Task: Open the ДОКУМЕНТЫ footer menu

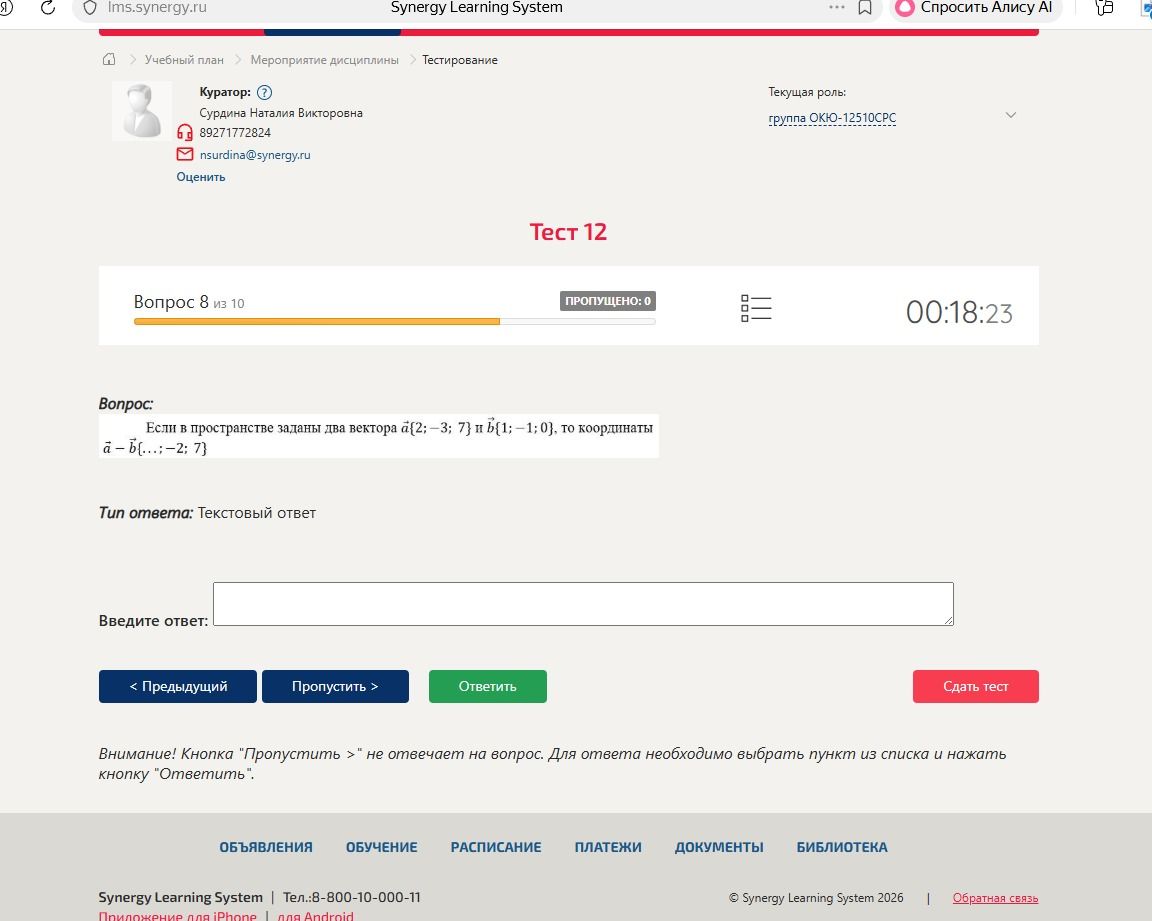Action: click(x=719, y=847)
